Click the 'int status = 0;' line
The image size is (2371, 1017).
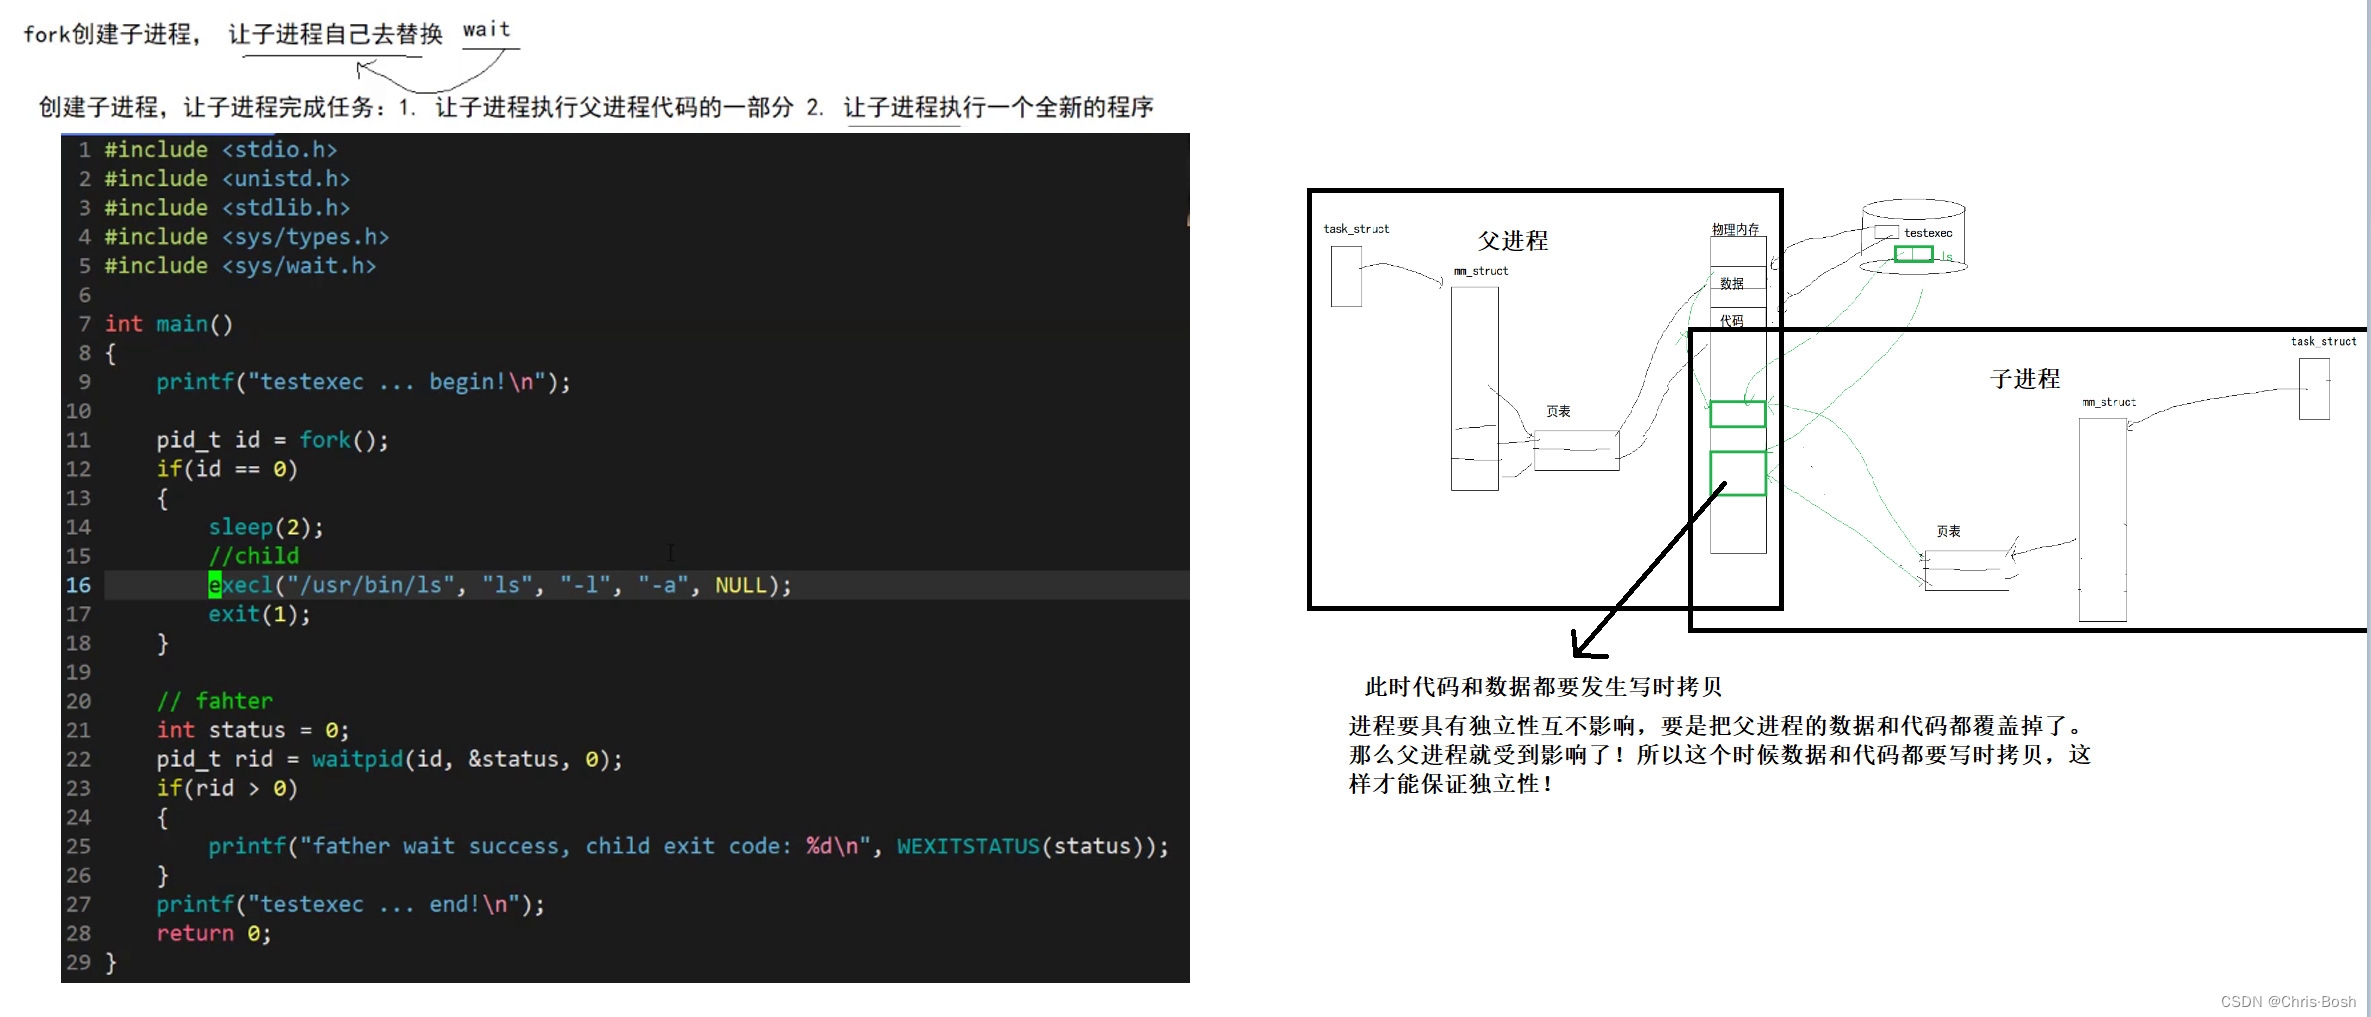pyautogui.click(x=253, y=729)
